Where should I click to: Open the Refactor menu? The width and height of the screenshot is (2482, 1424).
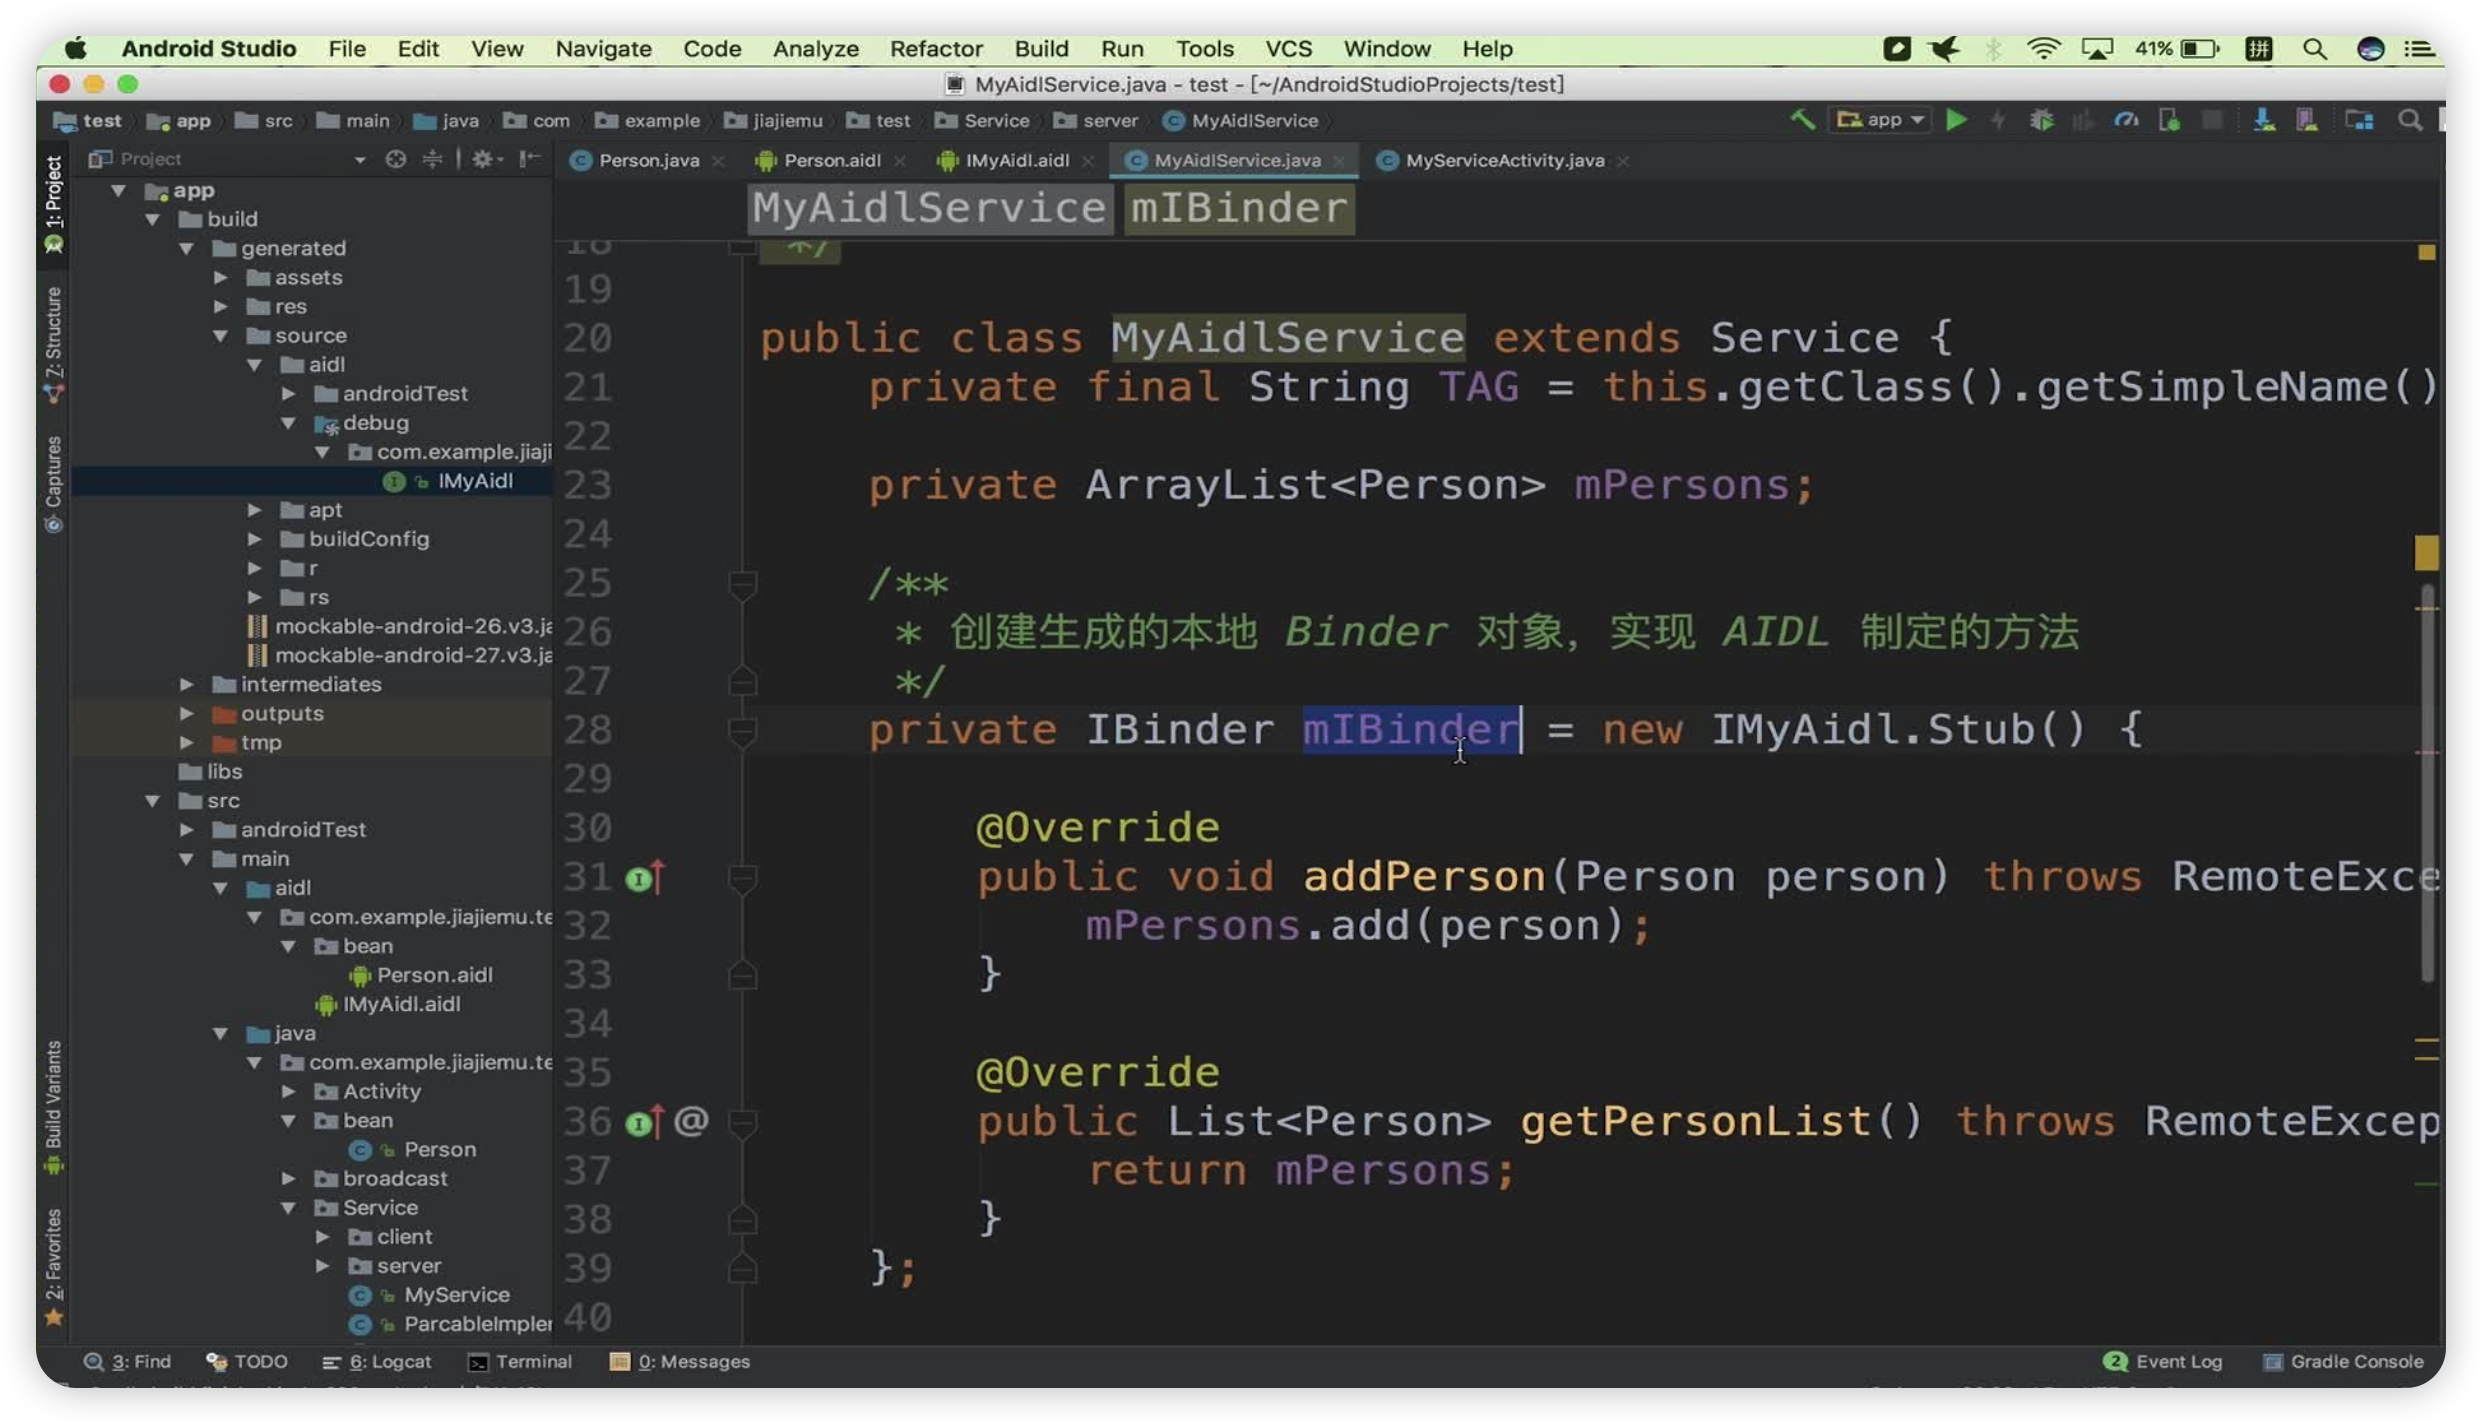pyautogui.click(x=935, y=49)
